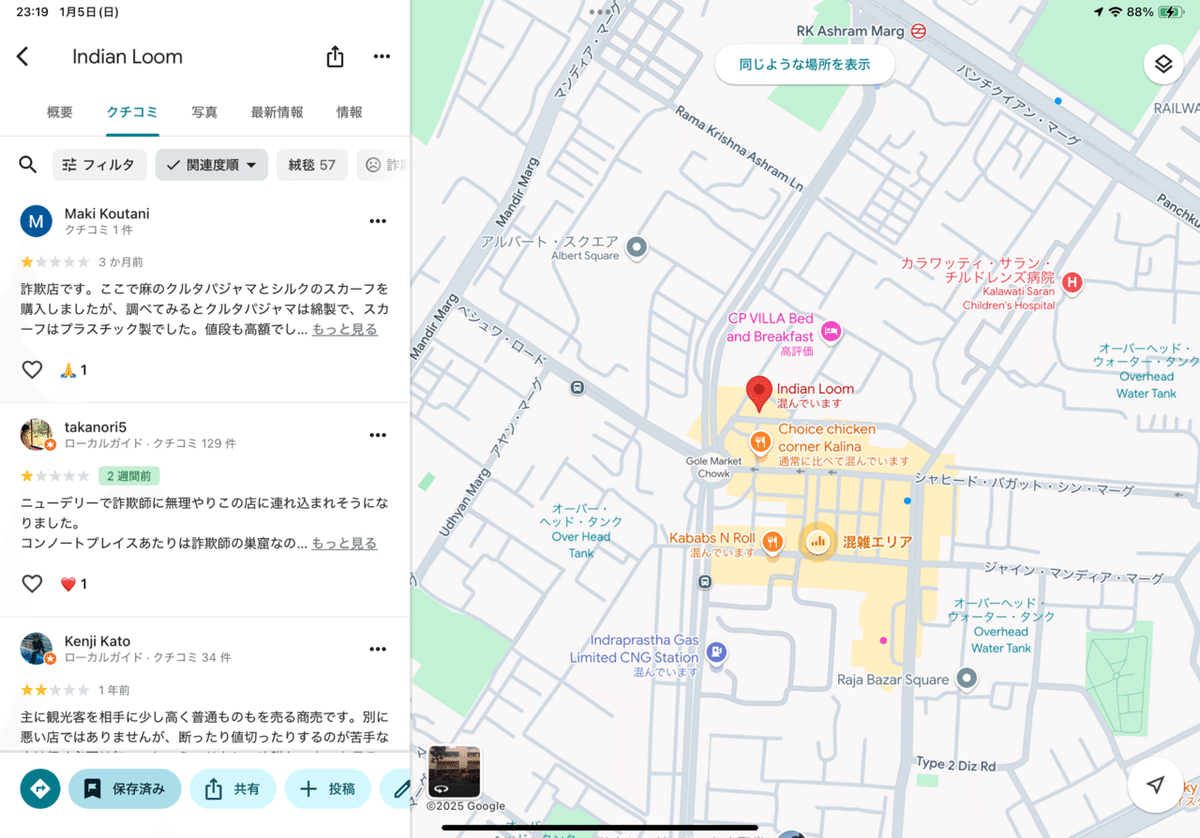Screen dimensions: 1200x838
Task: Open takanori5's profile avatar
Action: (x=36, y=435)
